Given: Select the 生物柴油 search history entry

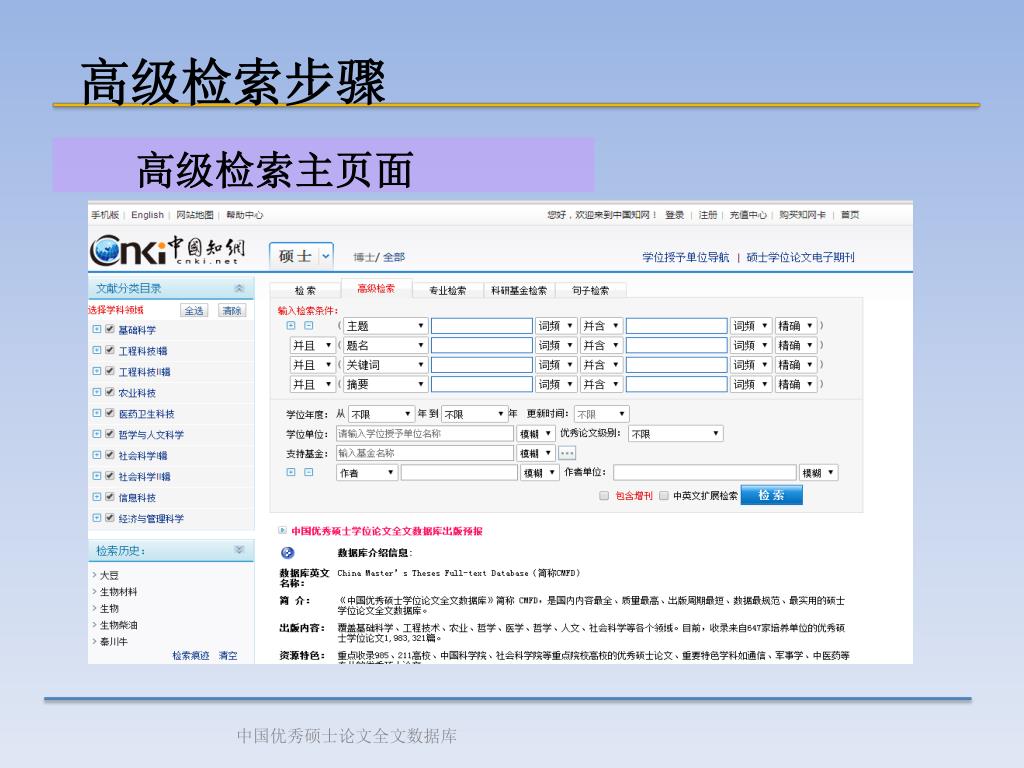Looking at the screenshot, I should coord(119,625).
